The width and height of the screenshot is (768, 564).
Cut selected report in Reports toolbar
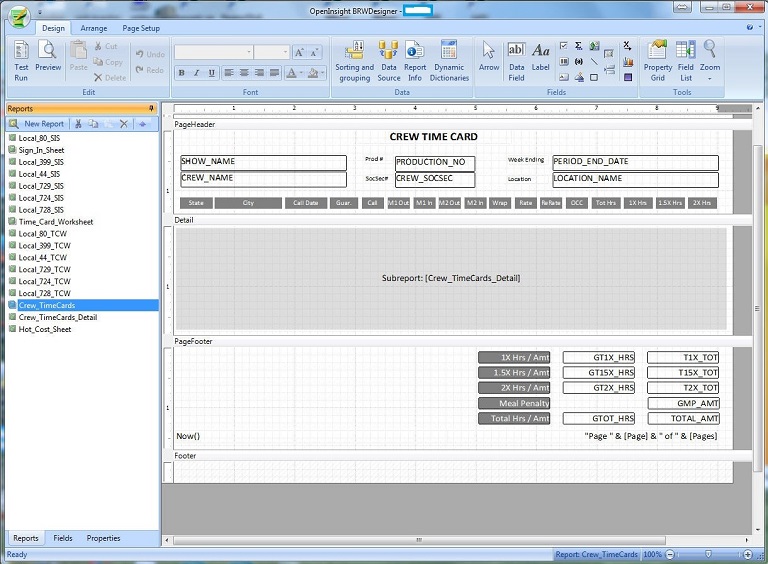click(x=78, y=124)
